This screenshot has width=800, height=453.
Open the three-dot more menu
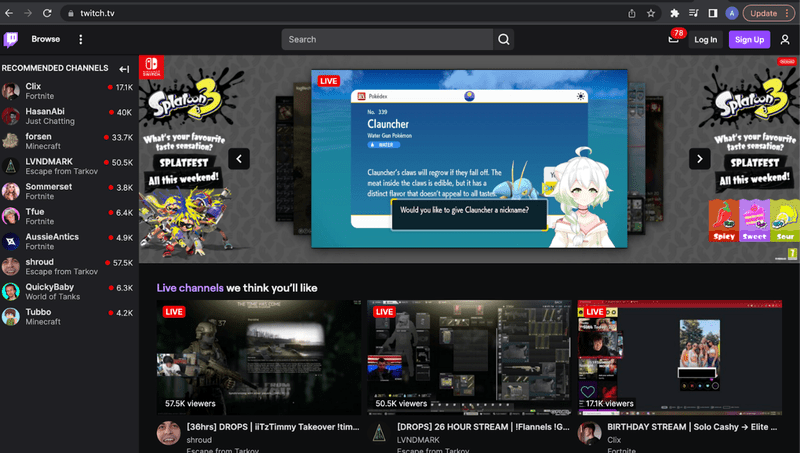coord(81,39)
